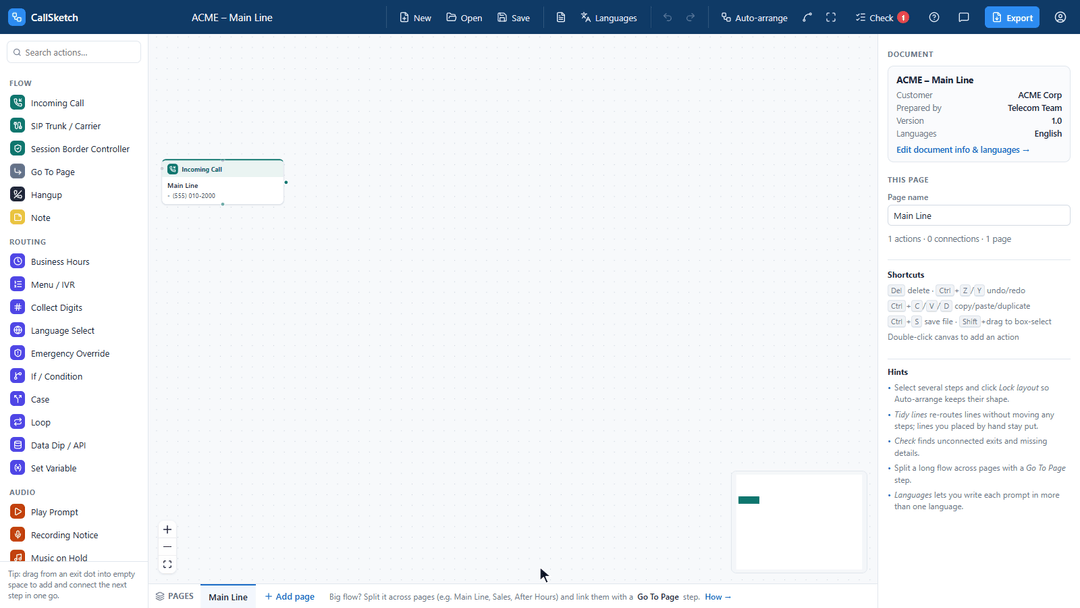Screen dimensions: 1080x608
Task: Follow the How link in footer
Action: (x=718, y=597)
